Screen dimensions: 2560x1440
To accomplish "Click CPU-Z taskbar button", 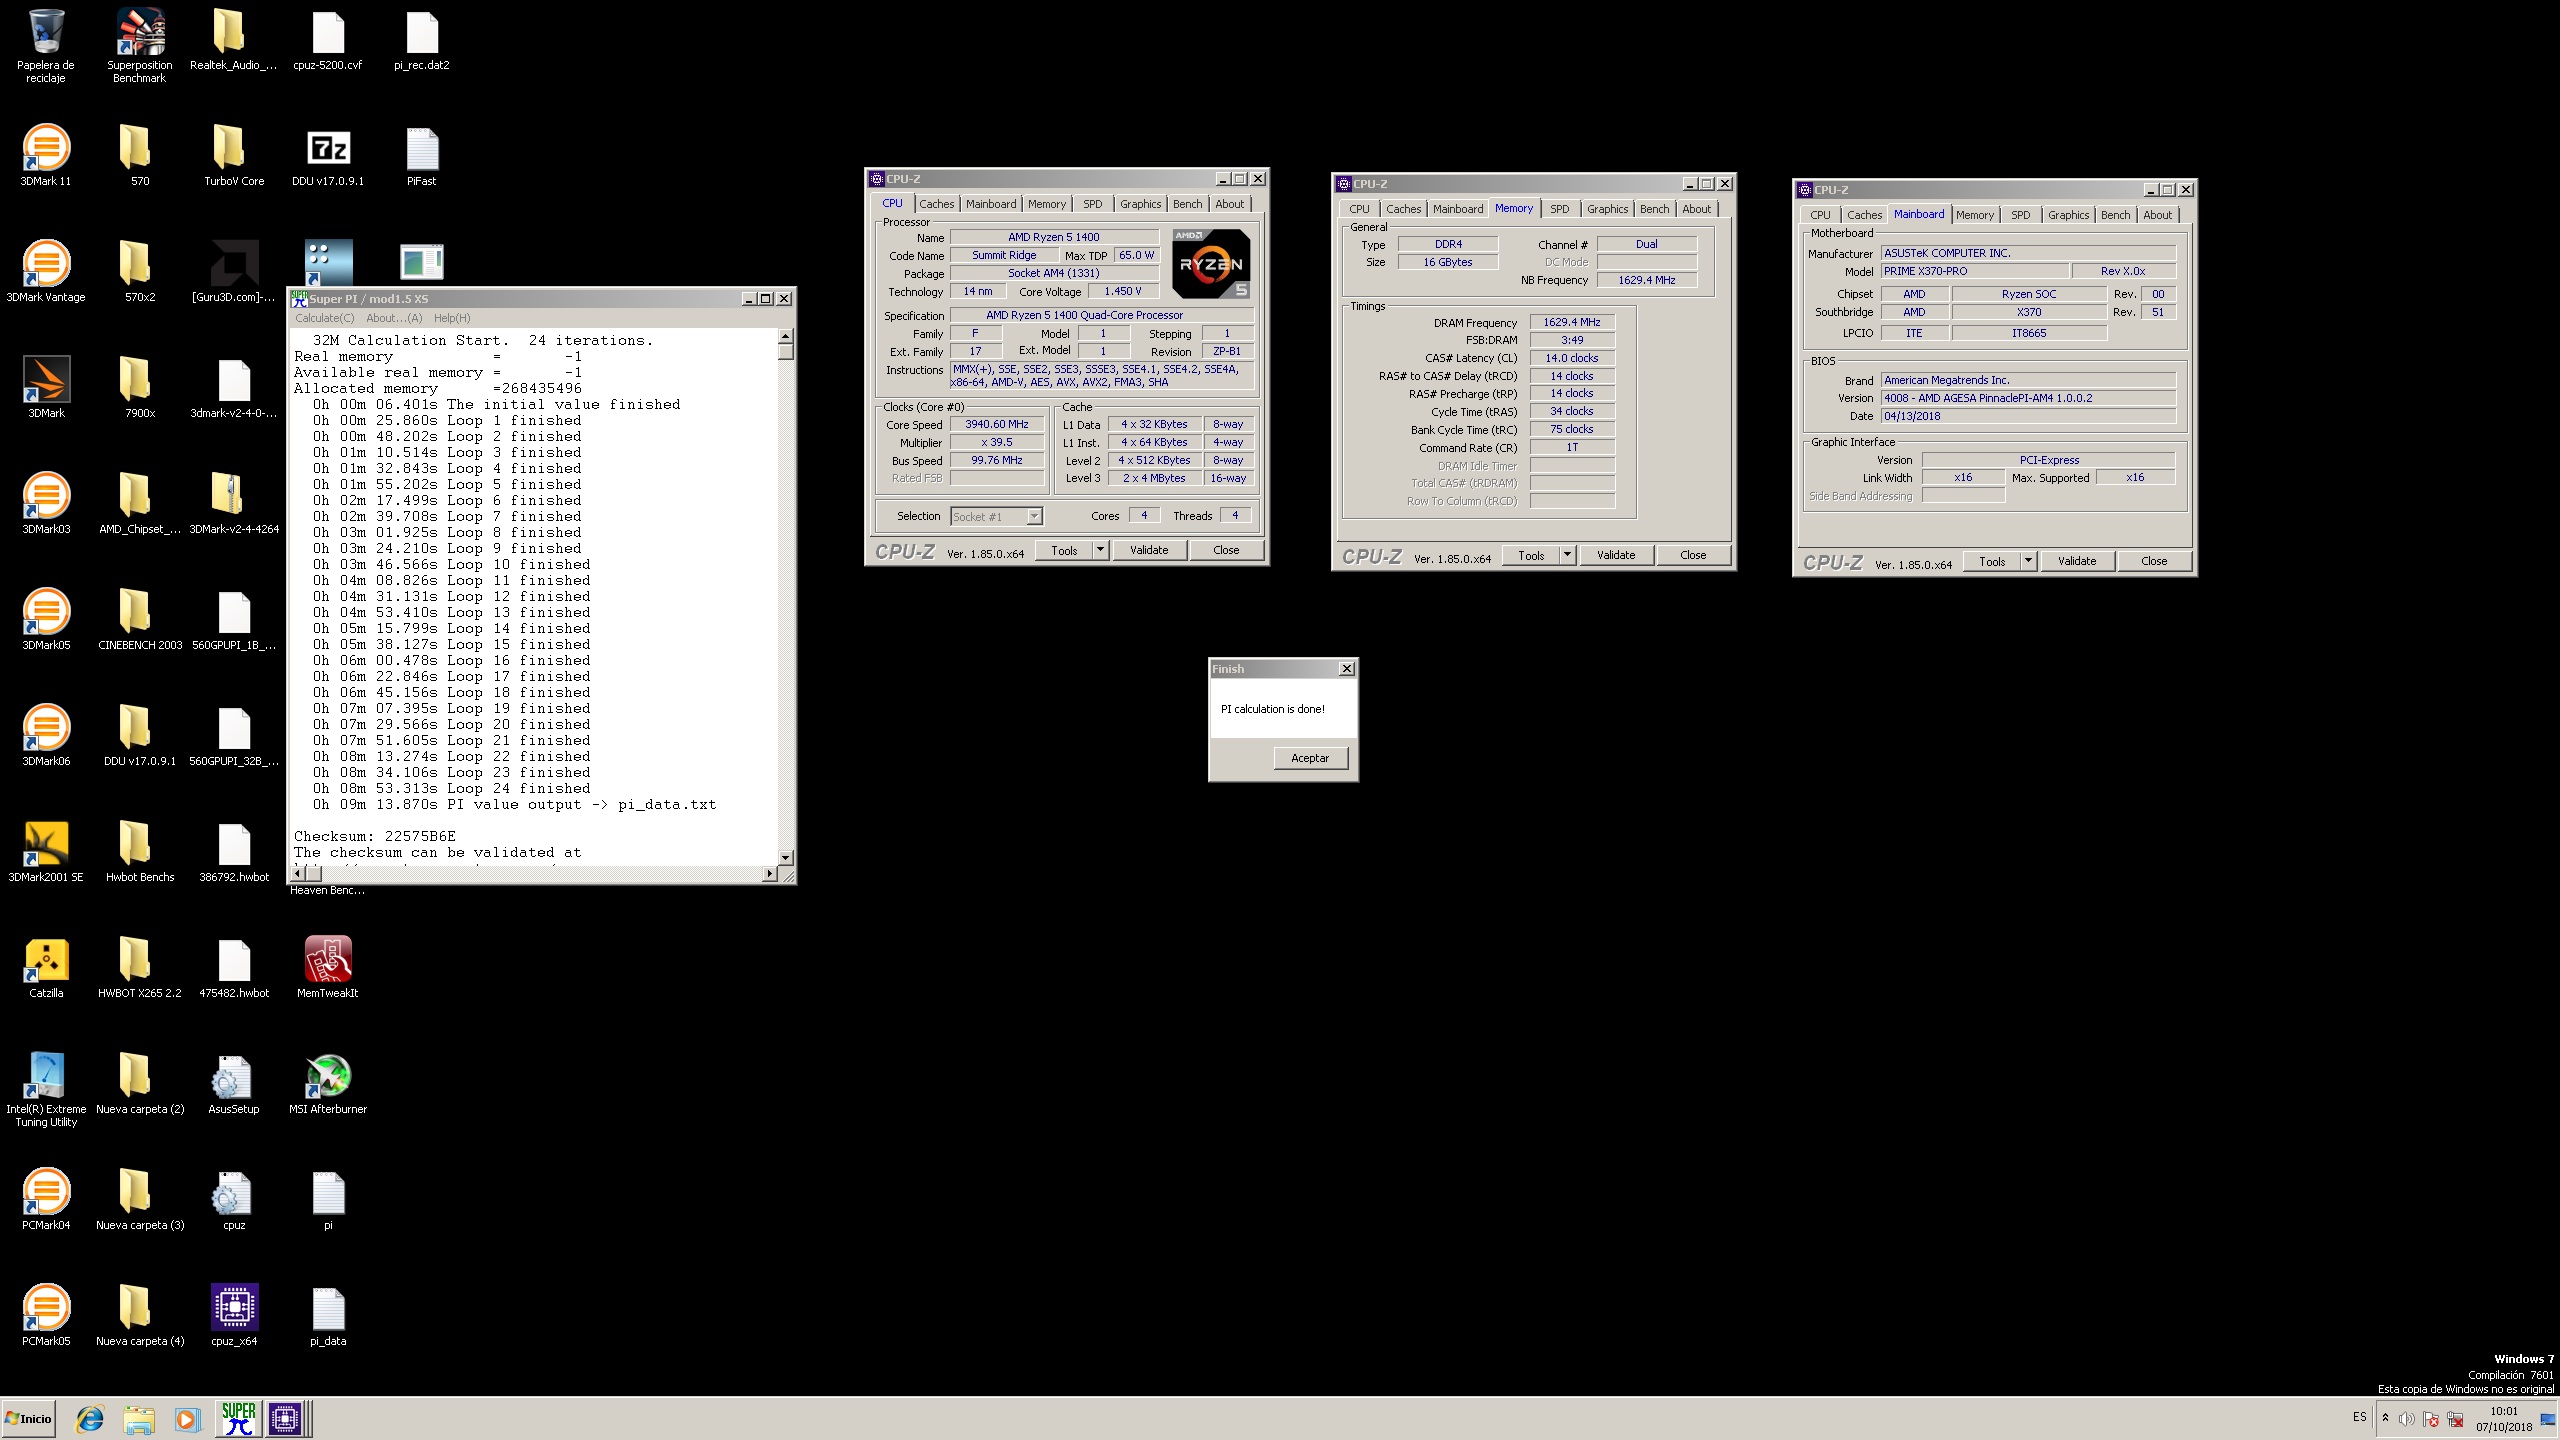I will tap(285, 1418).
